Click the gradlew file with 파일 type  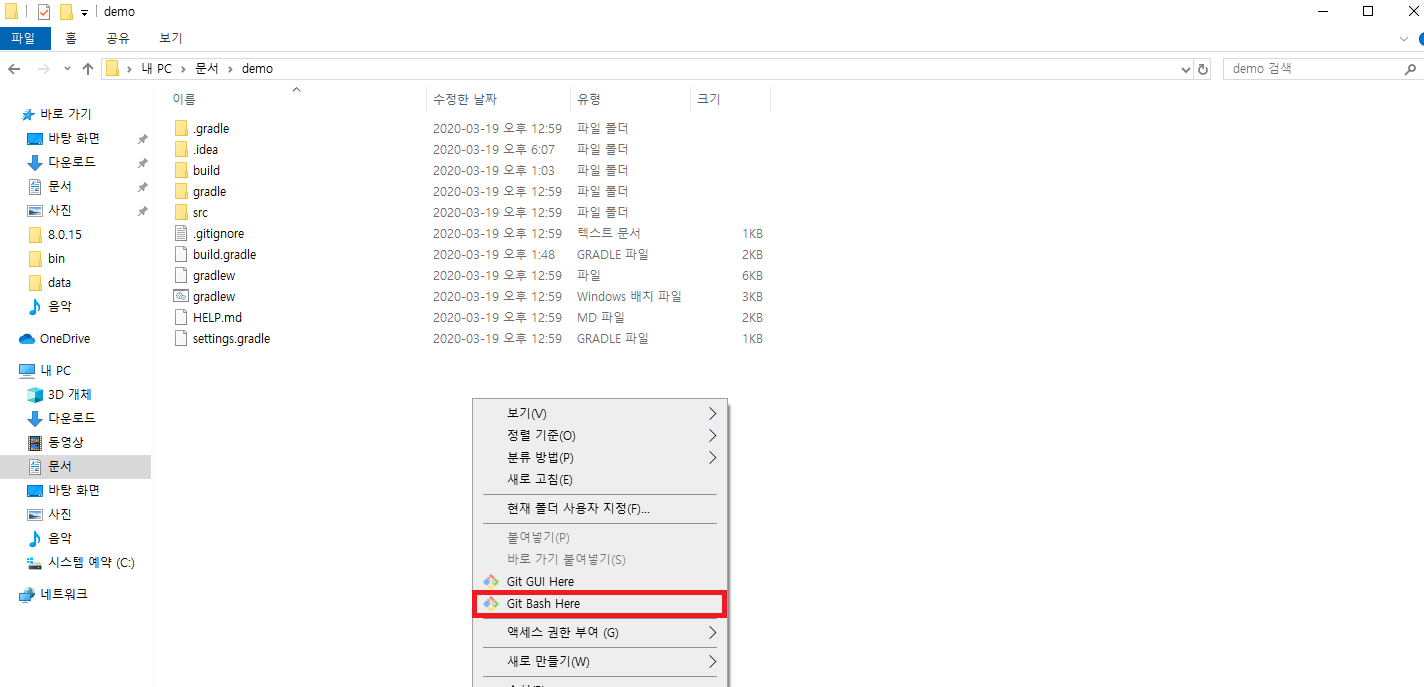tap(214, 275)
